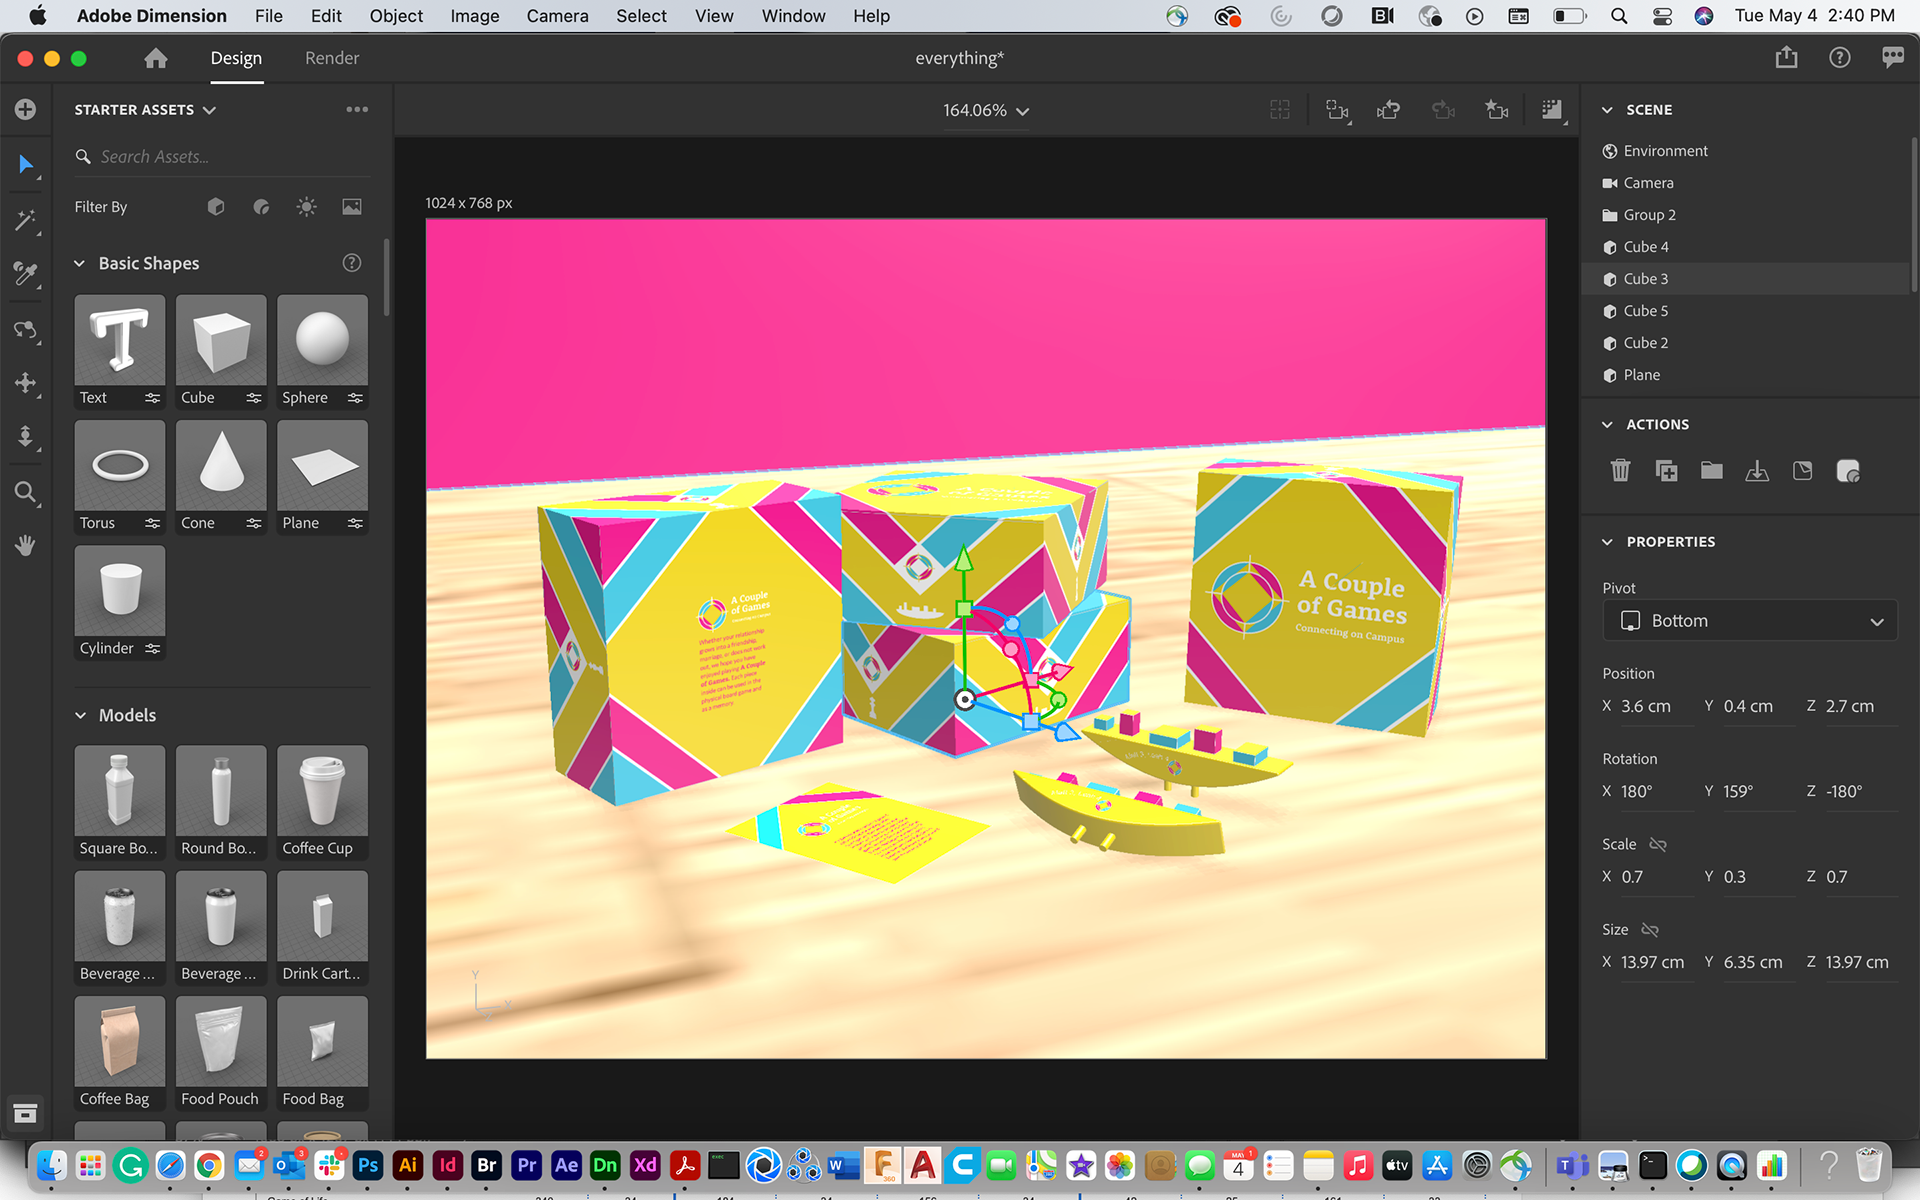Open the bottom-left assets panel icon

26,1113
